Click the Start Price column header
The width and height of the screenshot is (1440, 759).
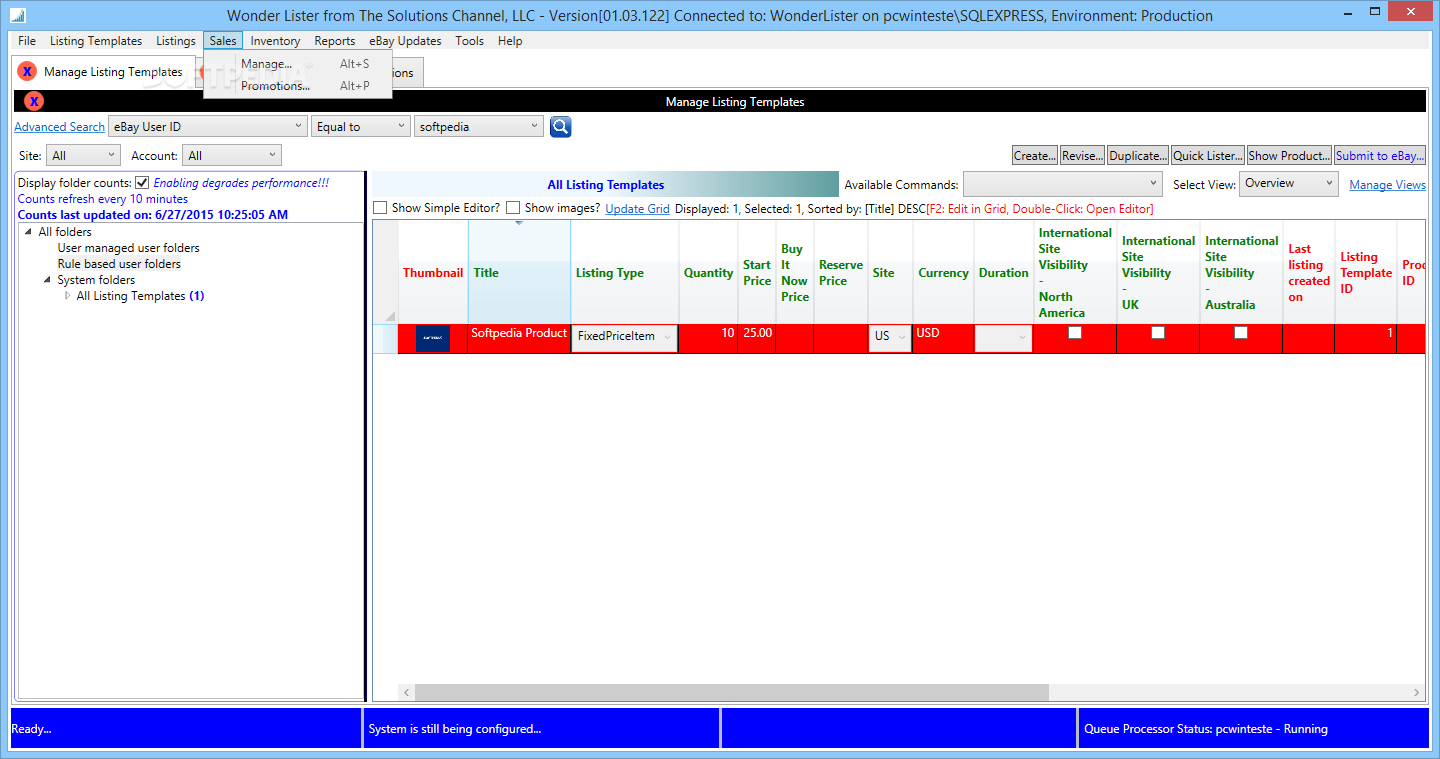[x=757, y=272]
